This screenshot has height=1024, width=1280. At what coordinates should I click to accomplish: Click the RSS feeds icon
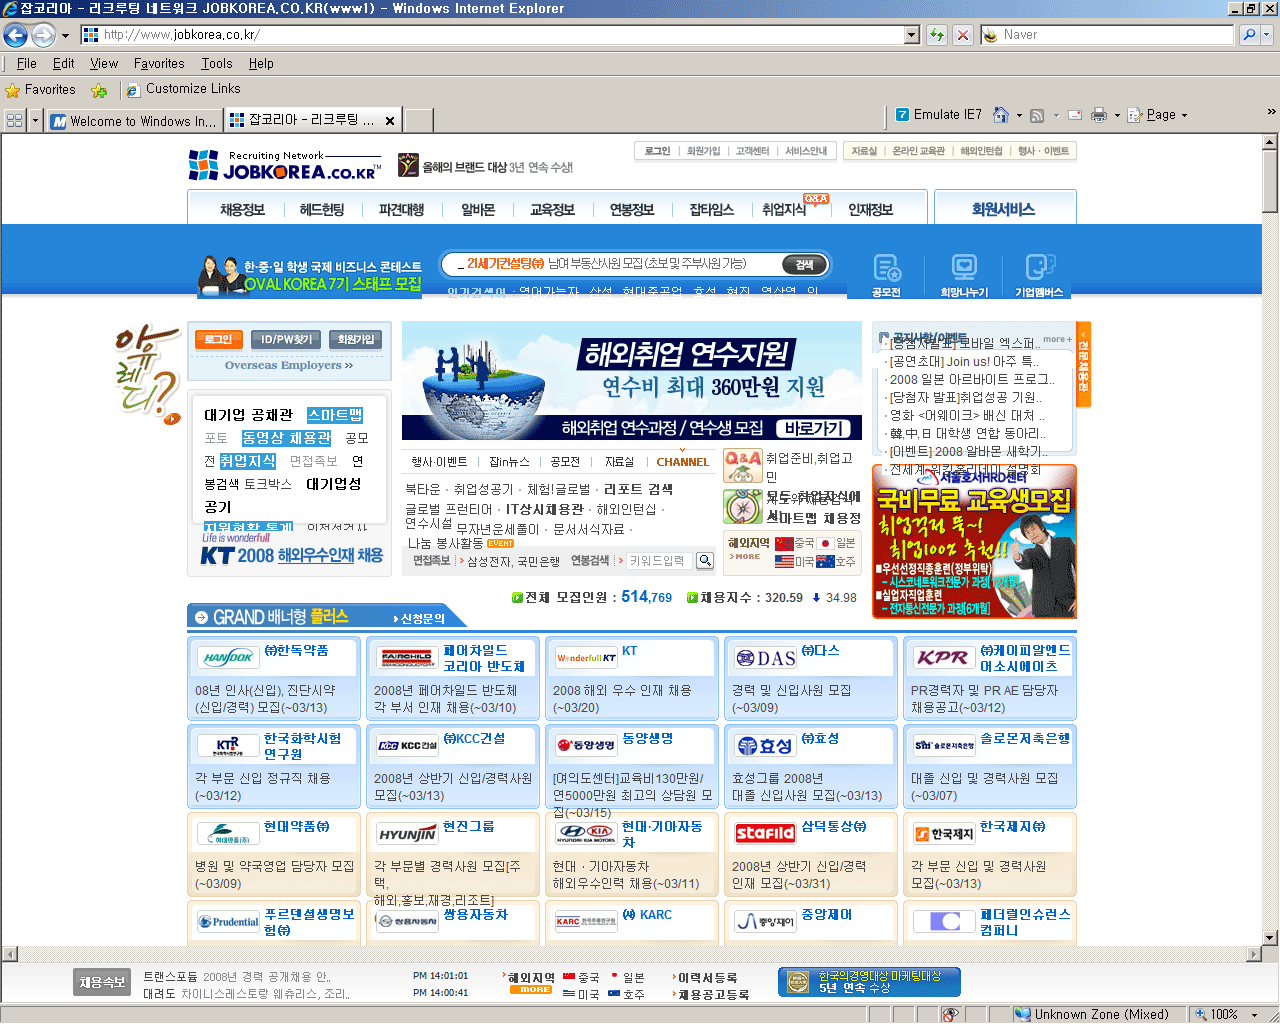(x=1037, y=115)
